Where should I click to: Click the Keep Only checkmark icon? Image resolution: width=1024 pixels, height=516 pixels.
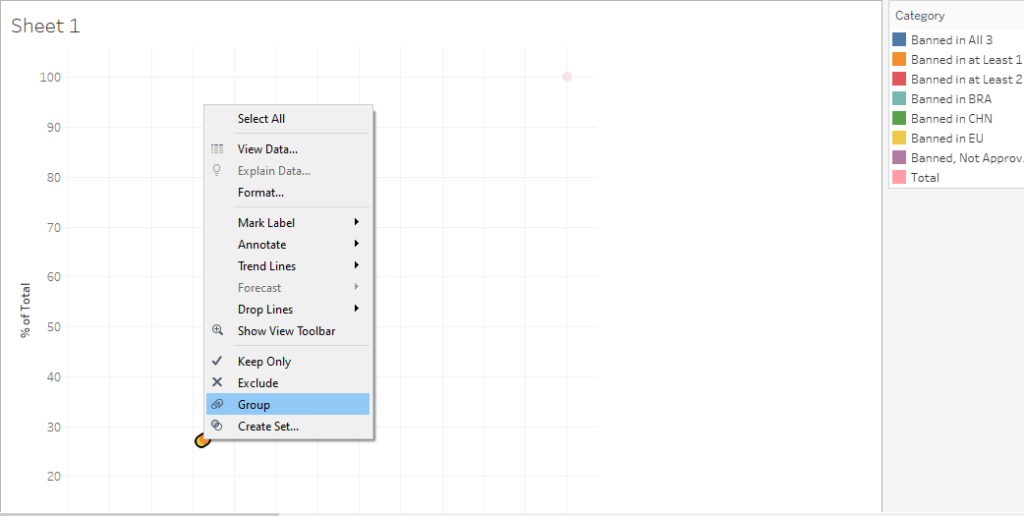tap(217, 361)
